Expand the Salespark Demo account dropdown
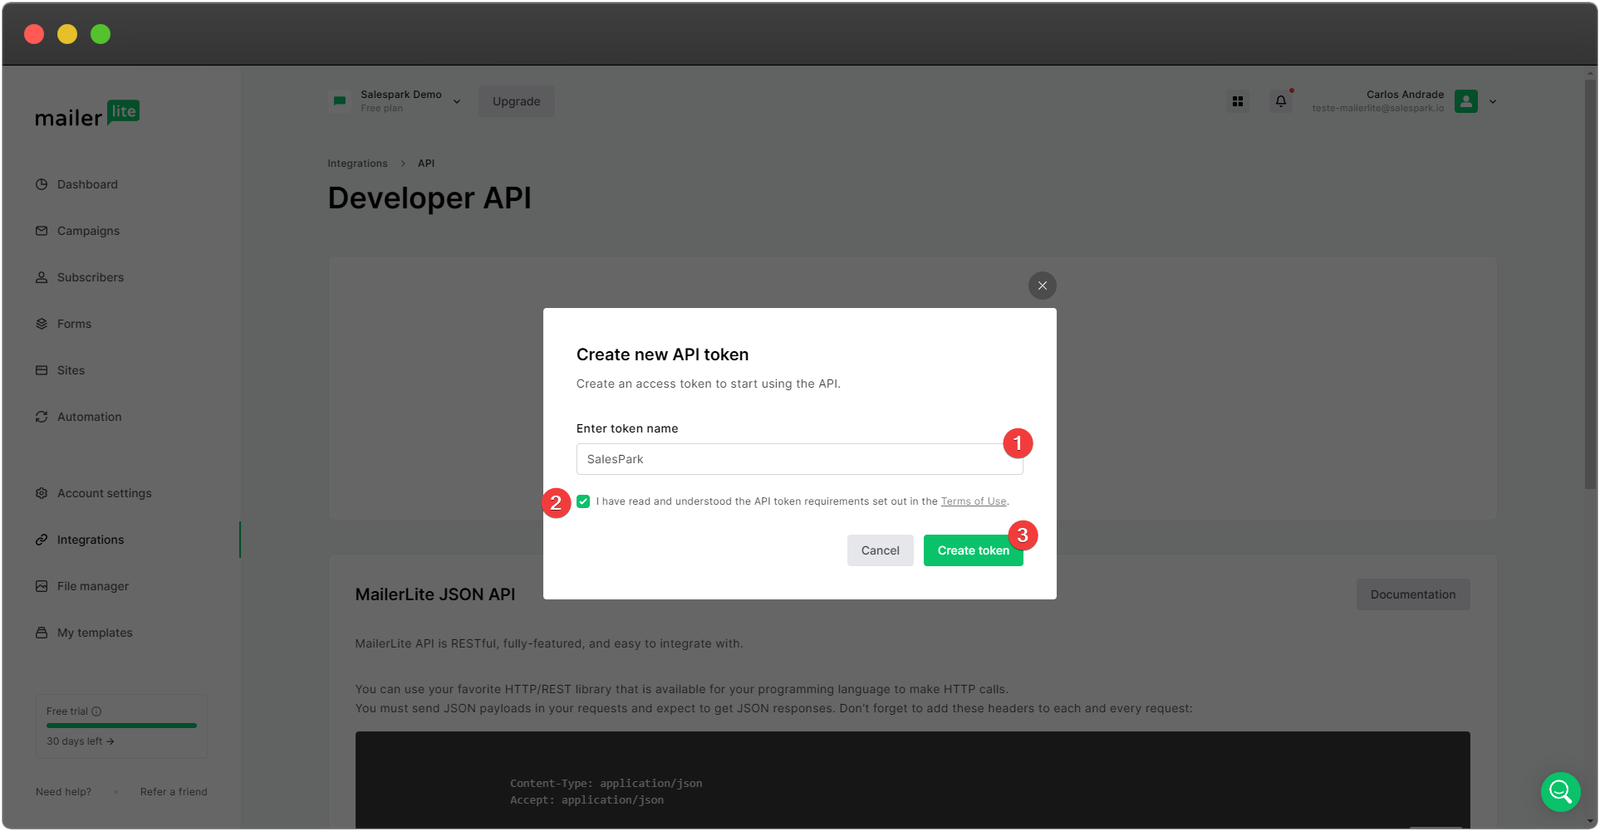The height and width of the screenshot is (831, 1600). pyautogui.click(x=457, y=101)
